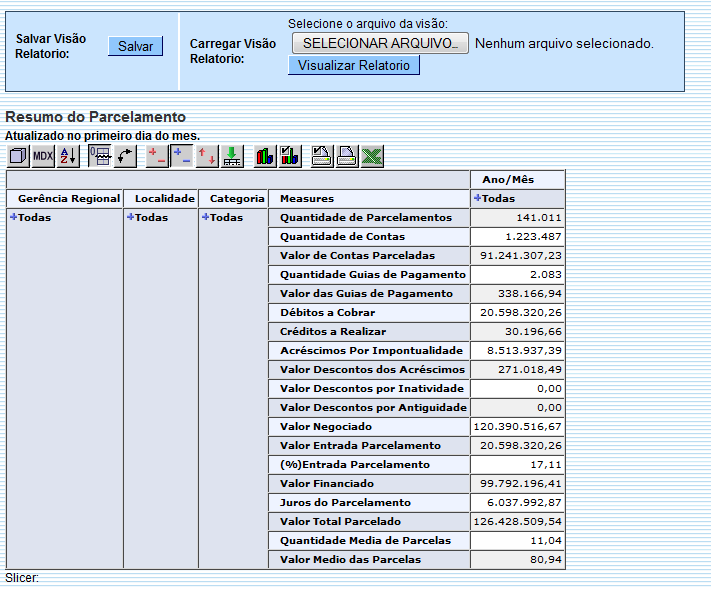Screen dimensions: 711x590
Task: Click the Salvar button
Action: (x=135, y=46)
